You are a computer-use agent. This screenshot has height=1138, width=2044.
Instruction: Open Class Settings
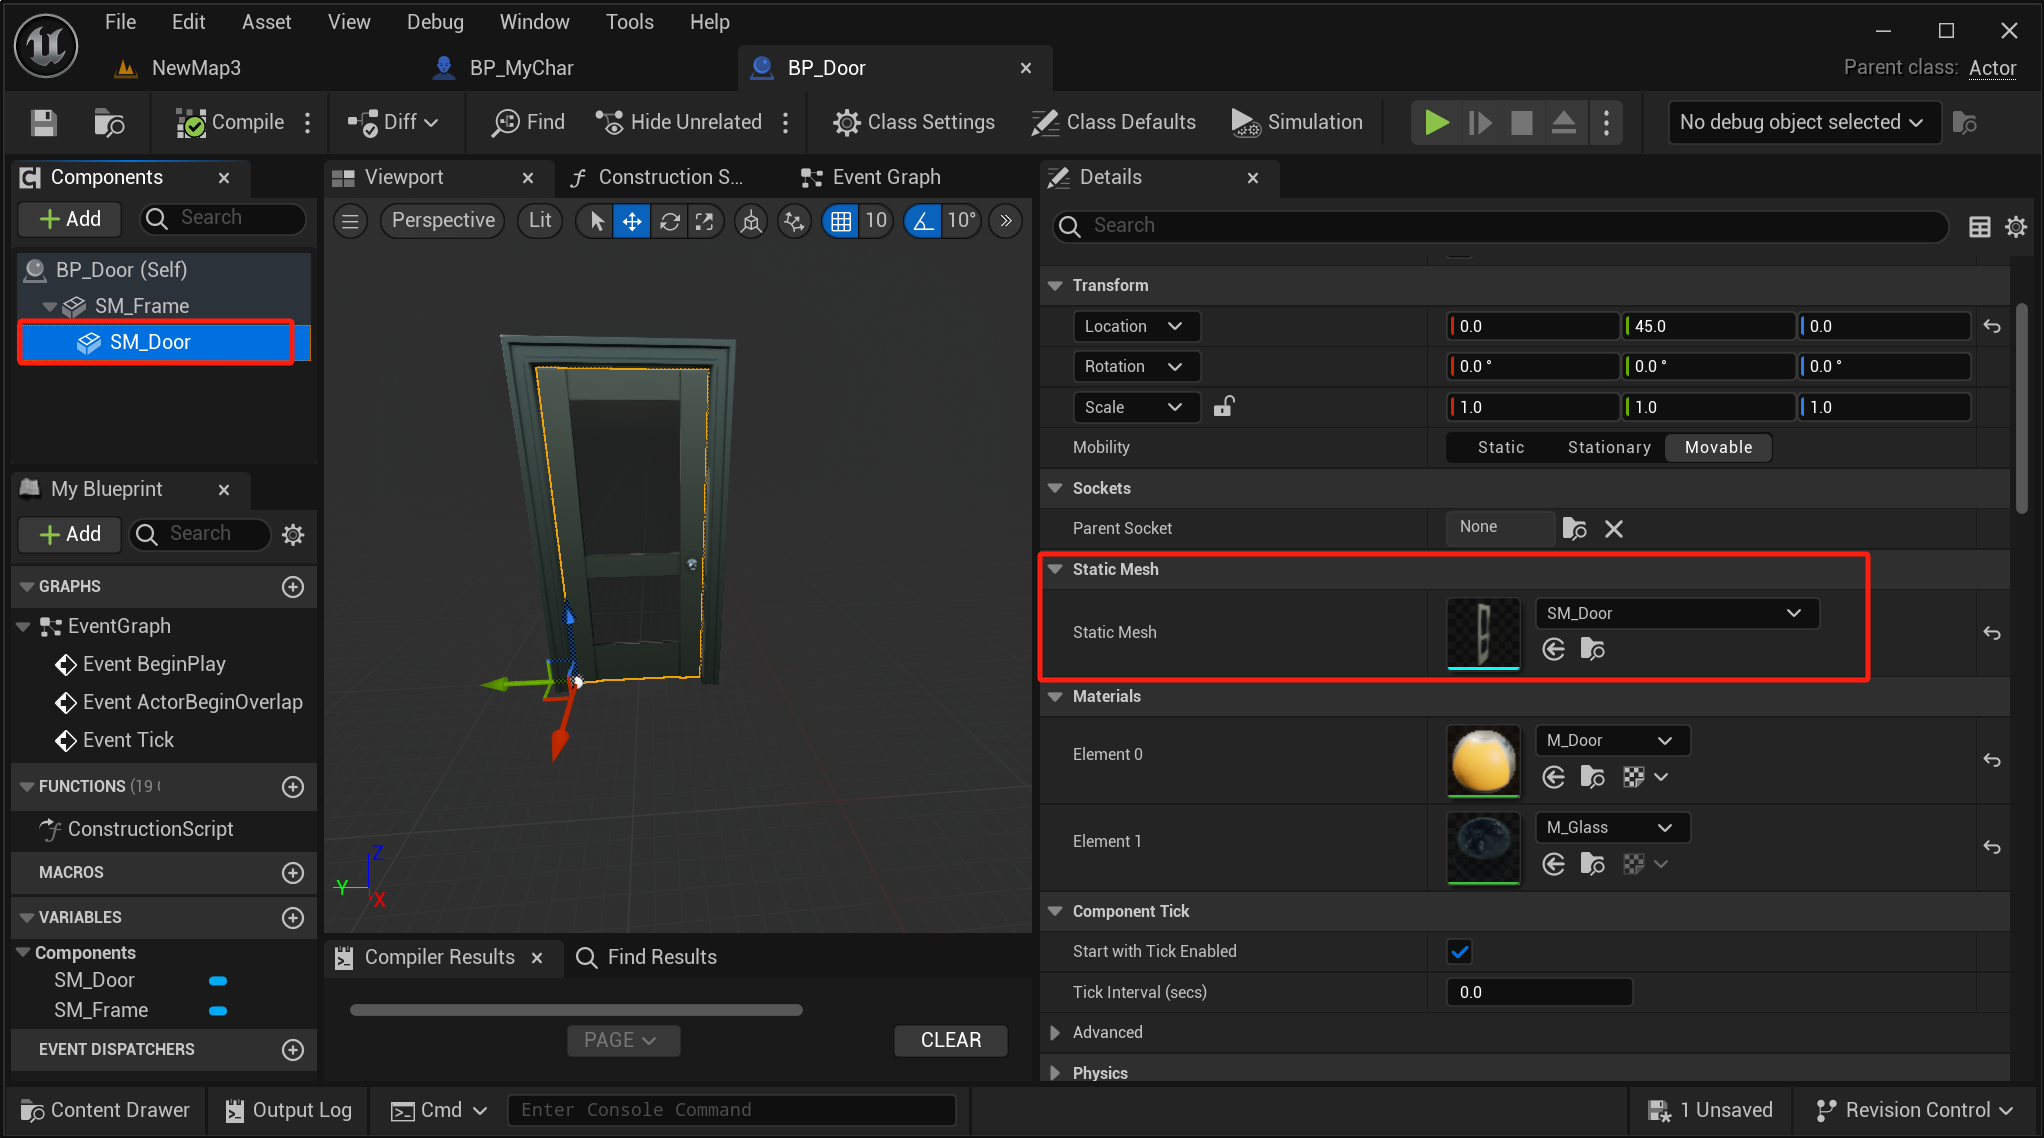pos(913,122)
